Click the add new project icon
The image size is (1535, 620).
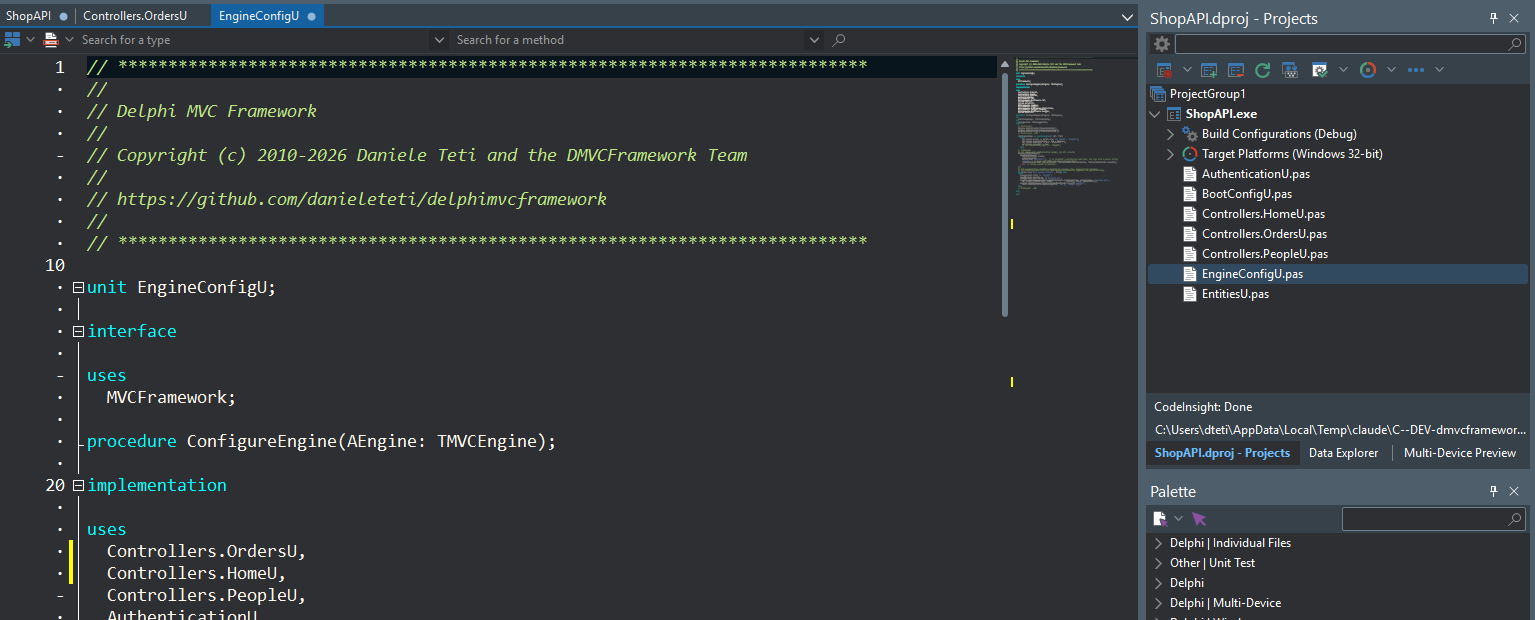1209,70
